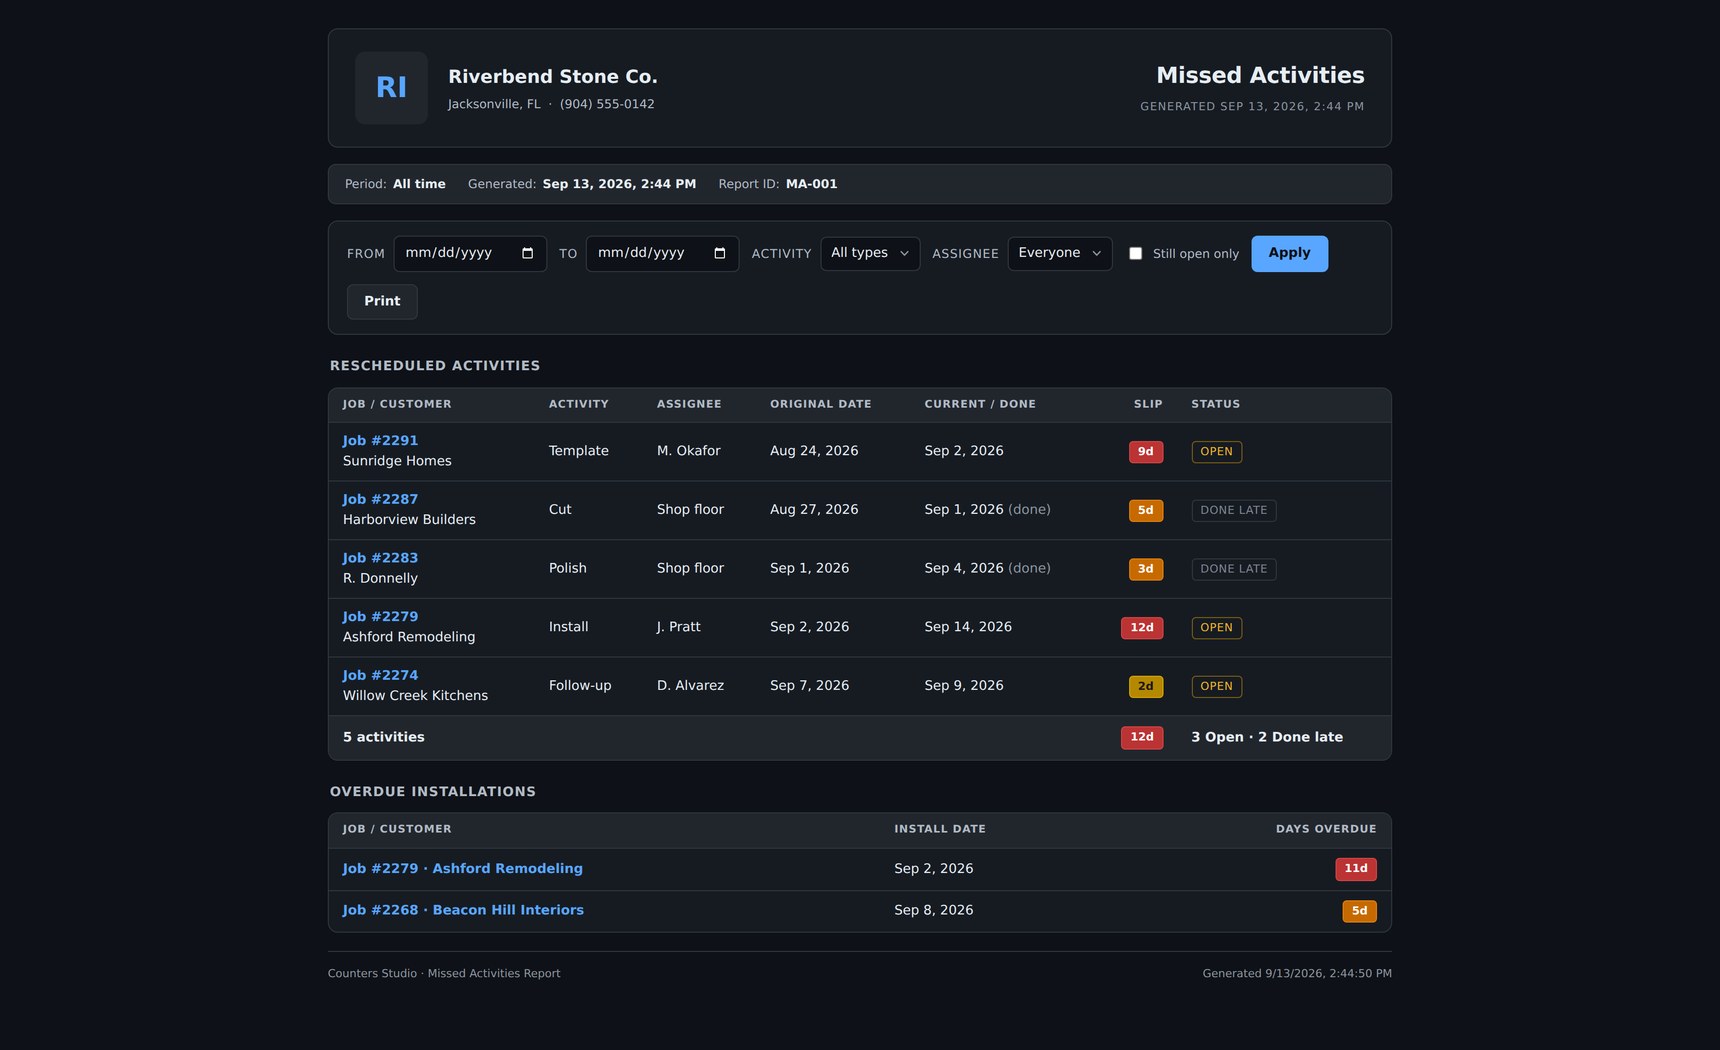Click the Assignee column header
1720x1050 pixels.
click(689, 405)
